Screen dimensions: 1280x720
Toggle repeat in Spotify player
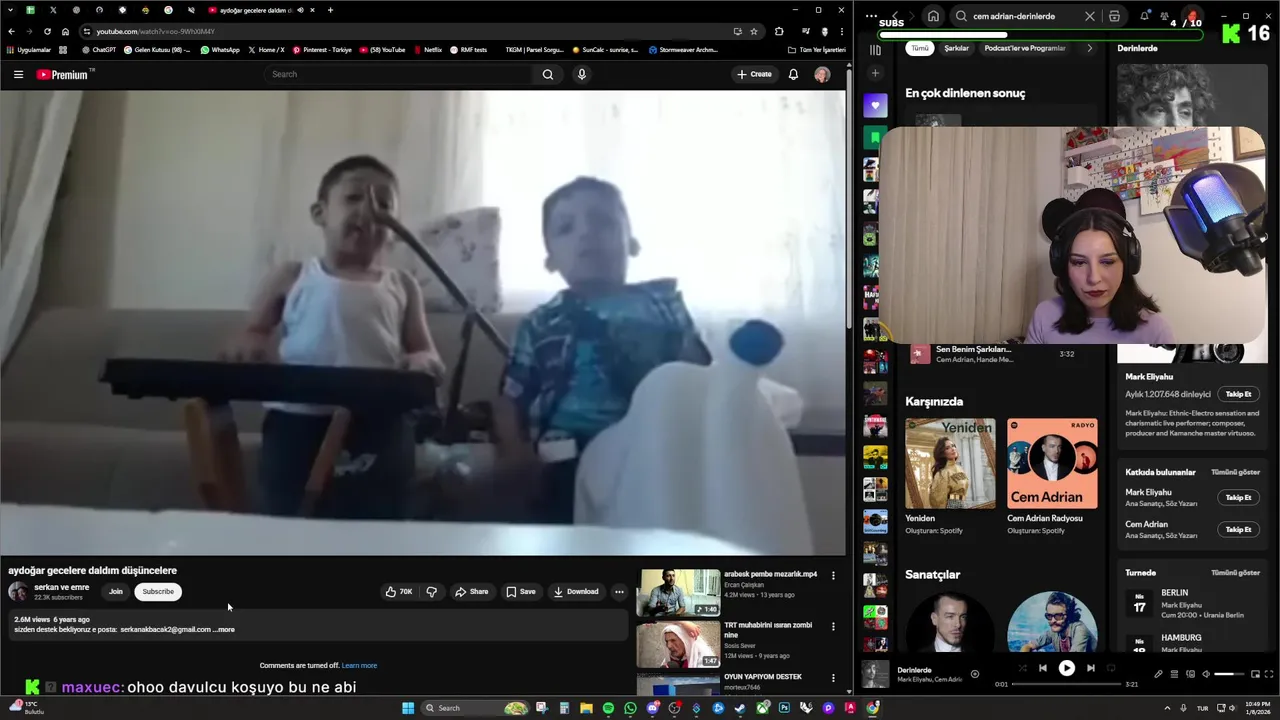coord(1111,668)
